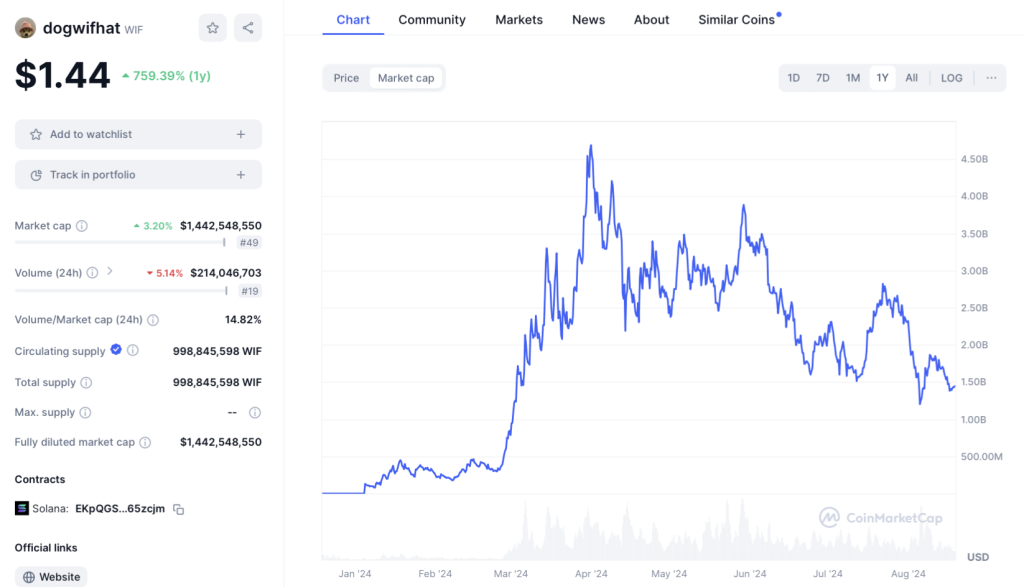
Task: Click the 4.50B label on chart axis
Action: point(974,159)
